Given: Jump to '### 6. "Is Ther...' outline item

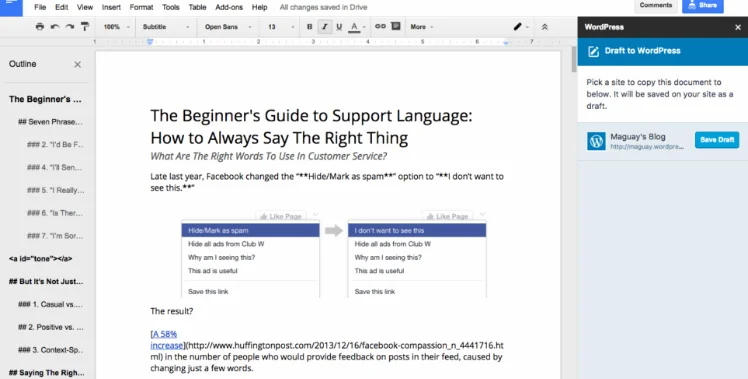Looking at the screenshot, I should pyautogui.click(x=55, y=213).
